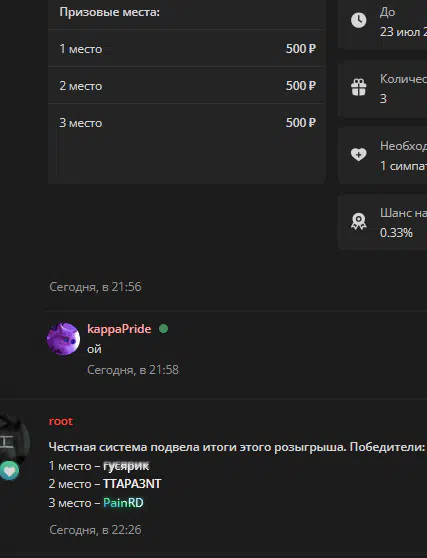The width and height of the screenshot is (427, 558).
Task: Select the 1 место prize row
Action: click(186, 48)
